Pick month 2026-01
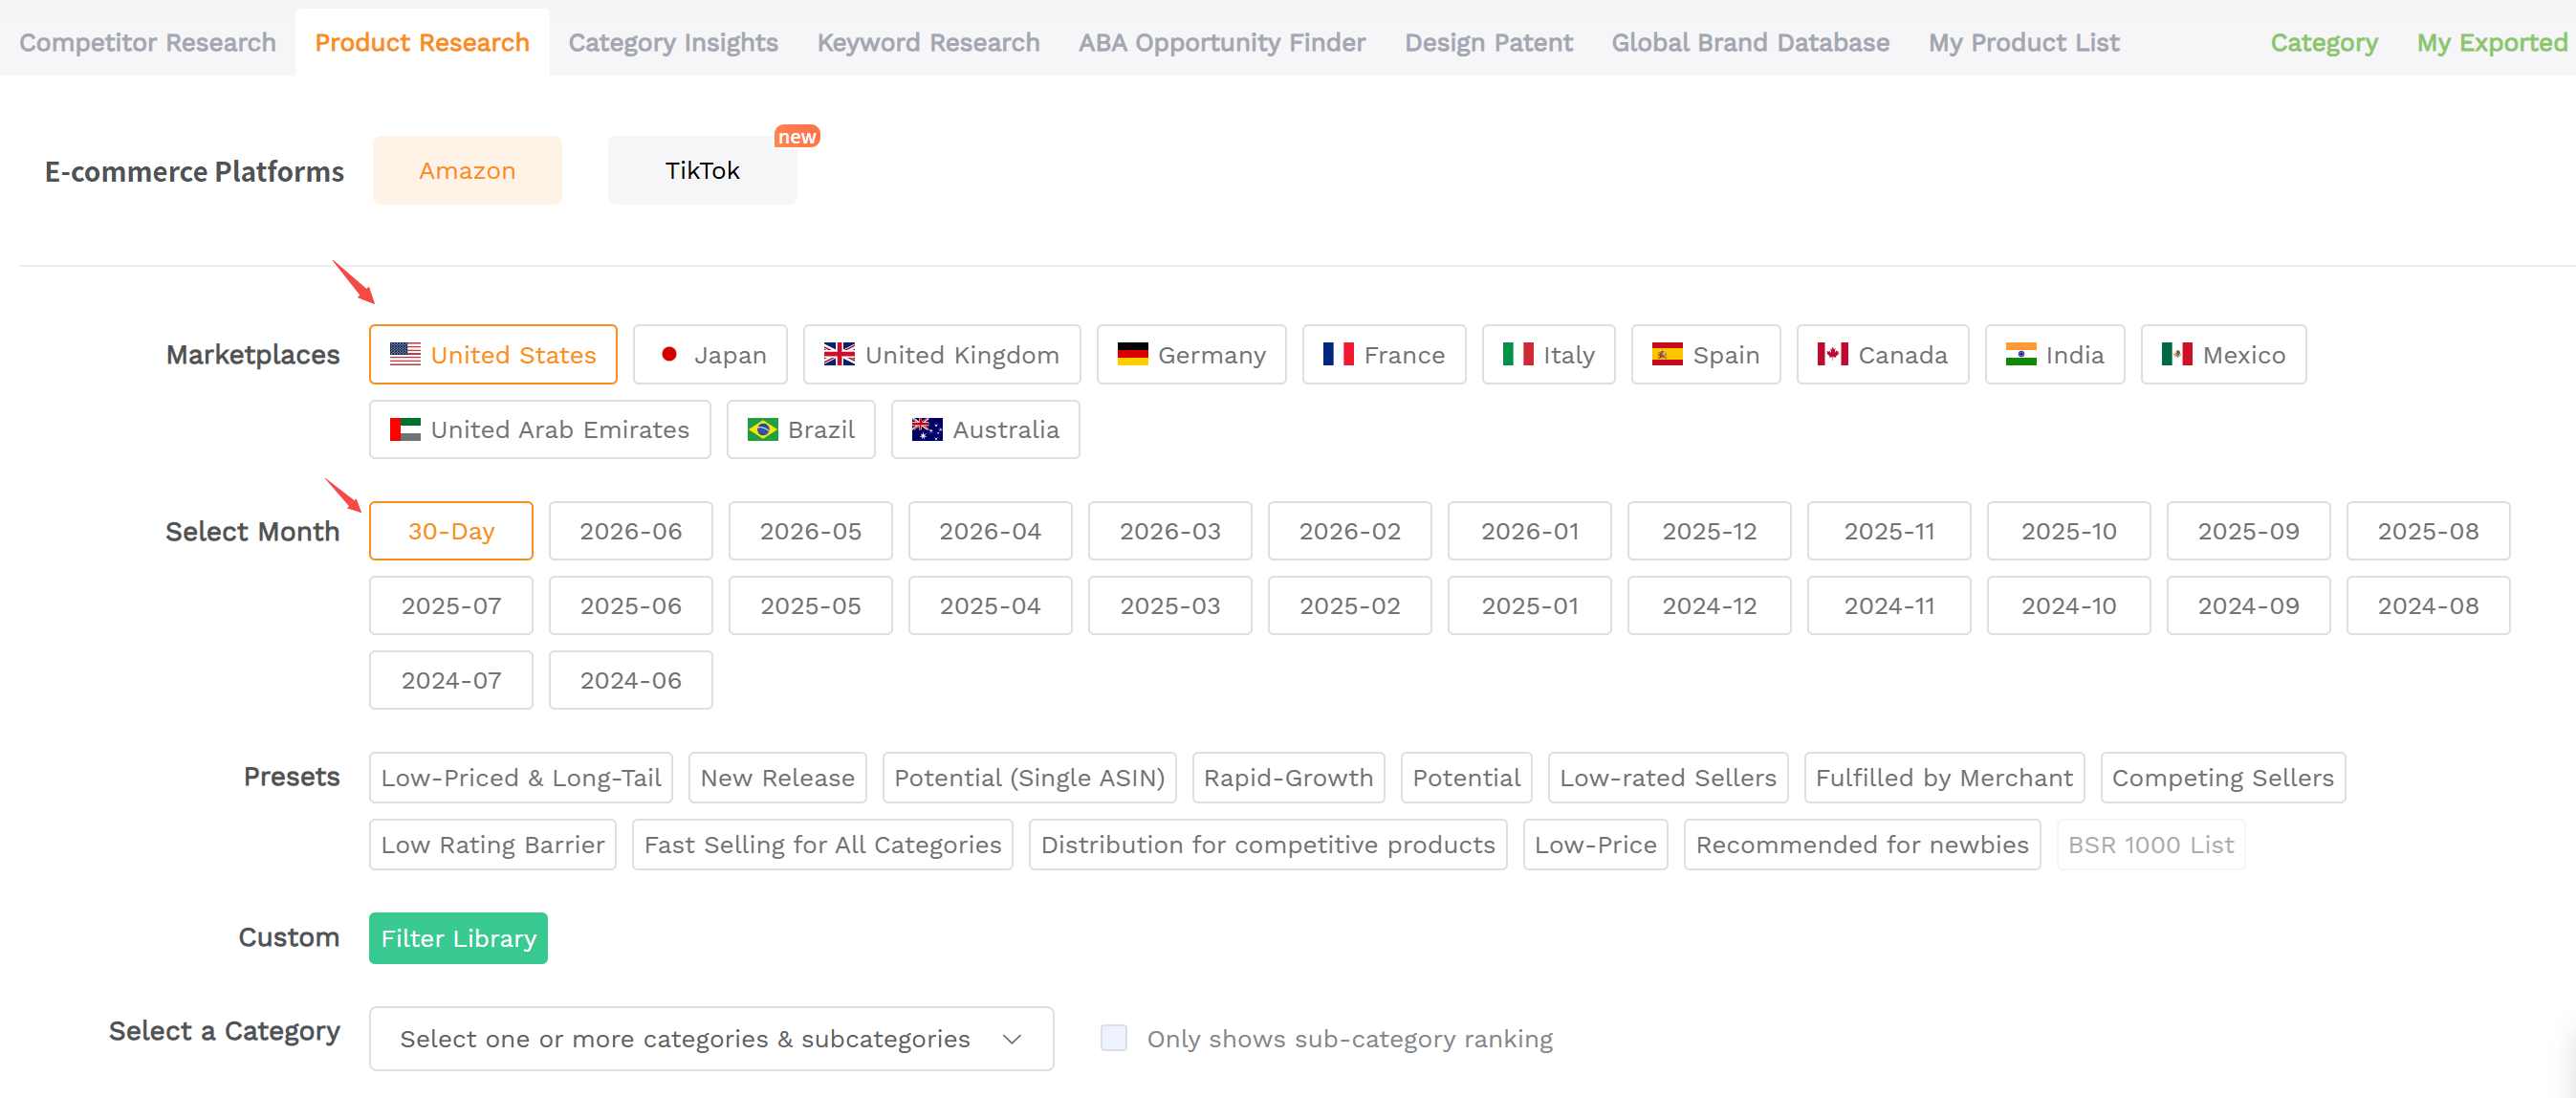2576x1098 pixels. (1529, 531)
